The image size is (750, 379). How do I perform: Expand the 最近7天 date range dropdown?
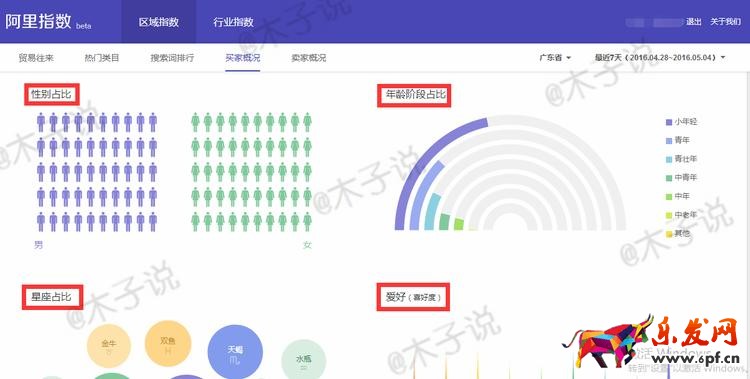pyautogui.click(x=660, y=57)
